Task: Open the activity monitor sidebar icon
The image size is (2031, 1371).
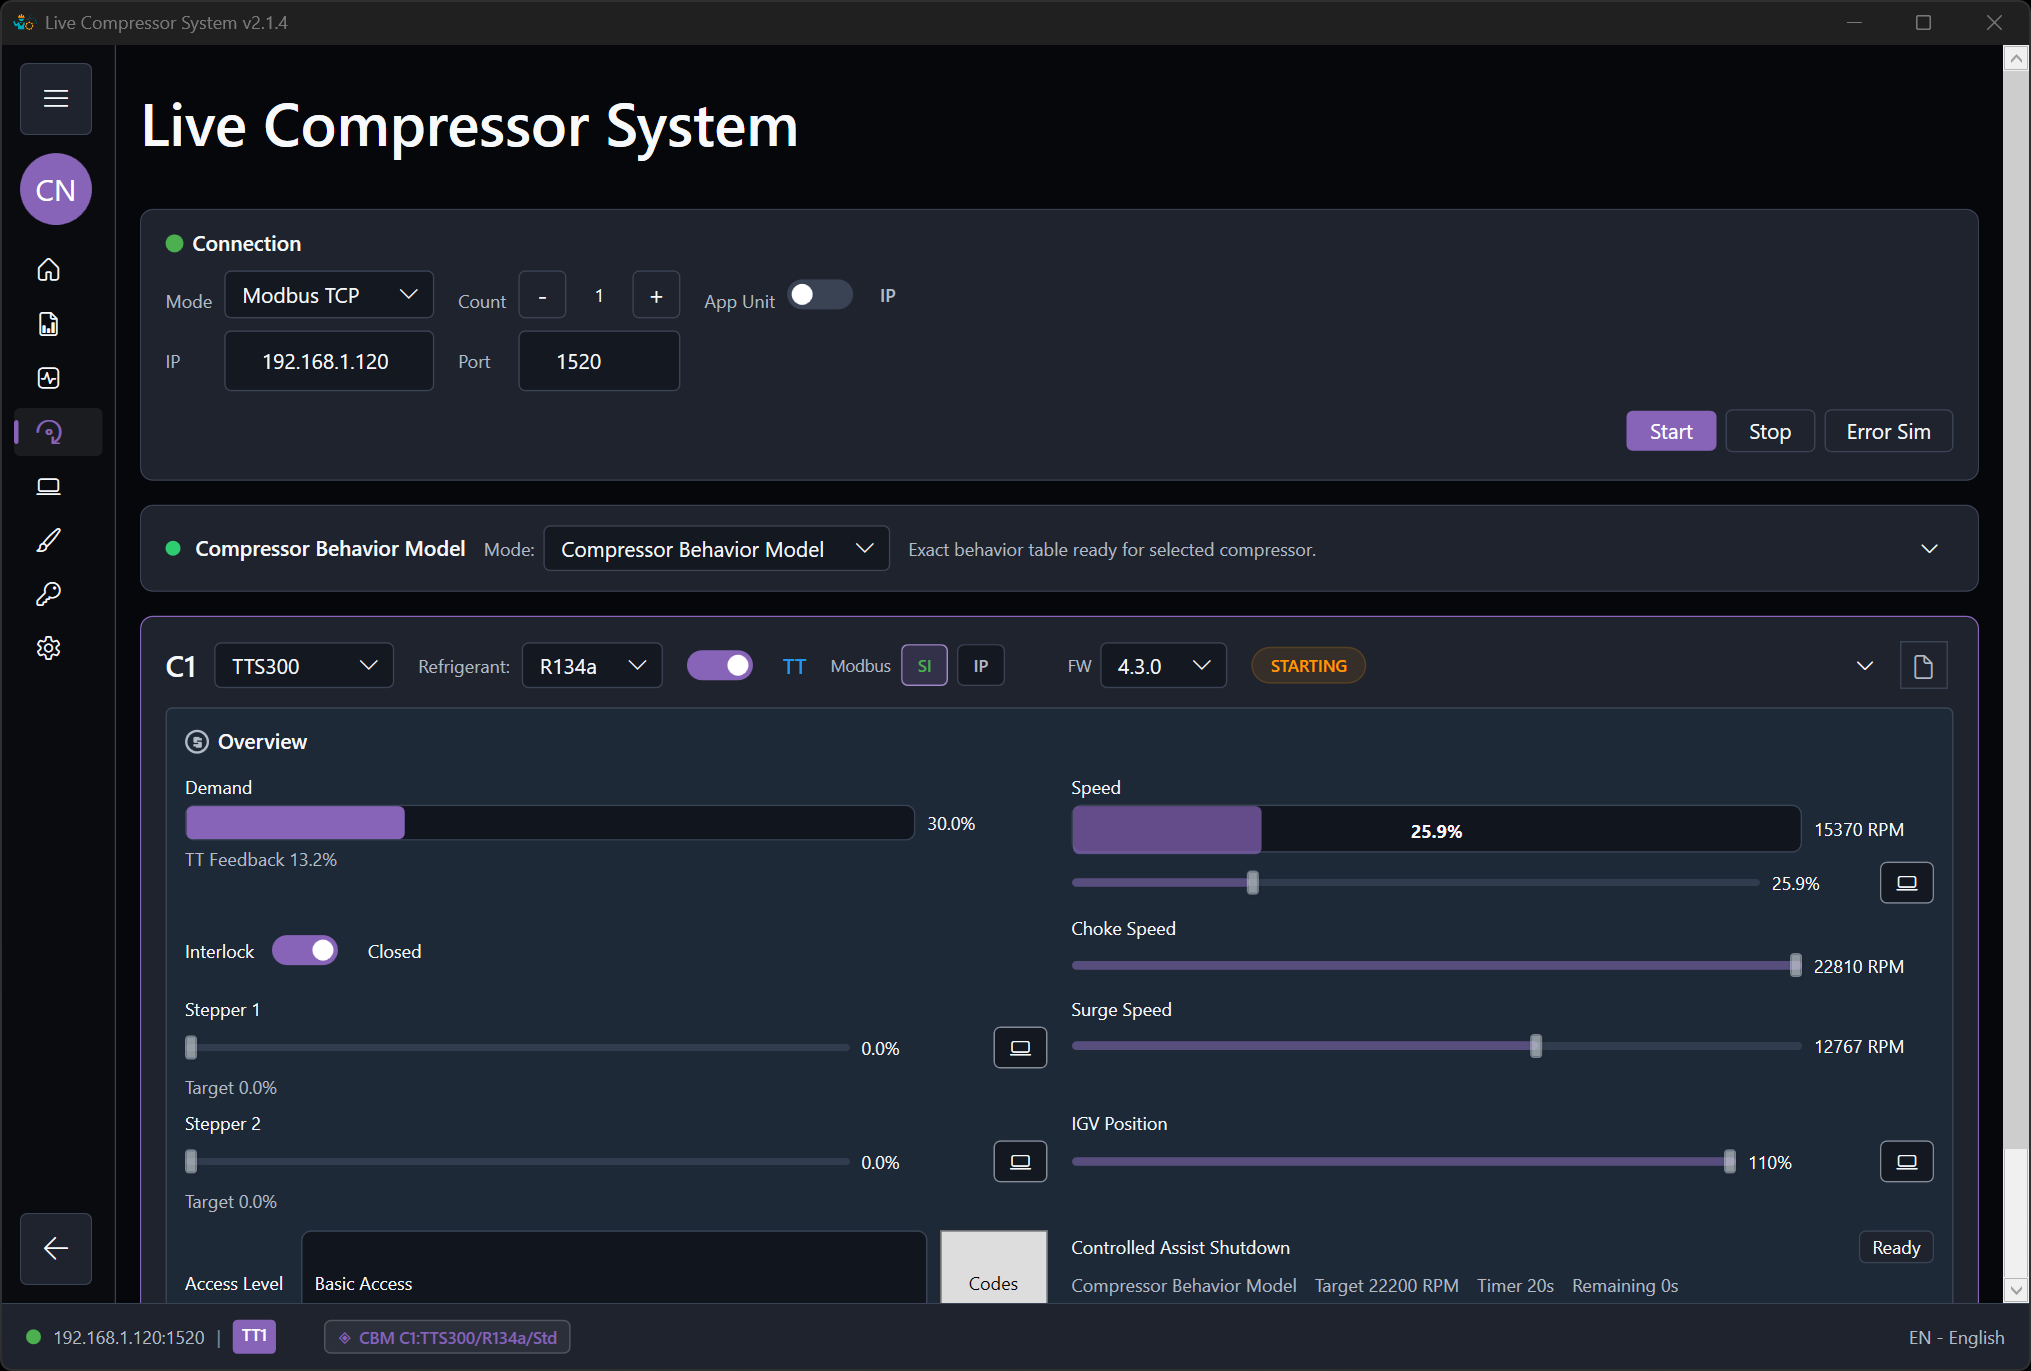Action: click(49, 378)
